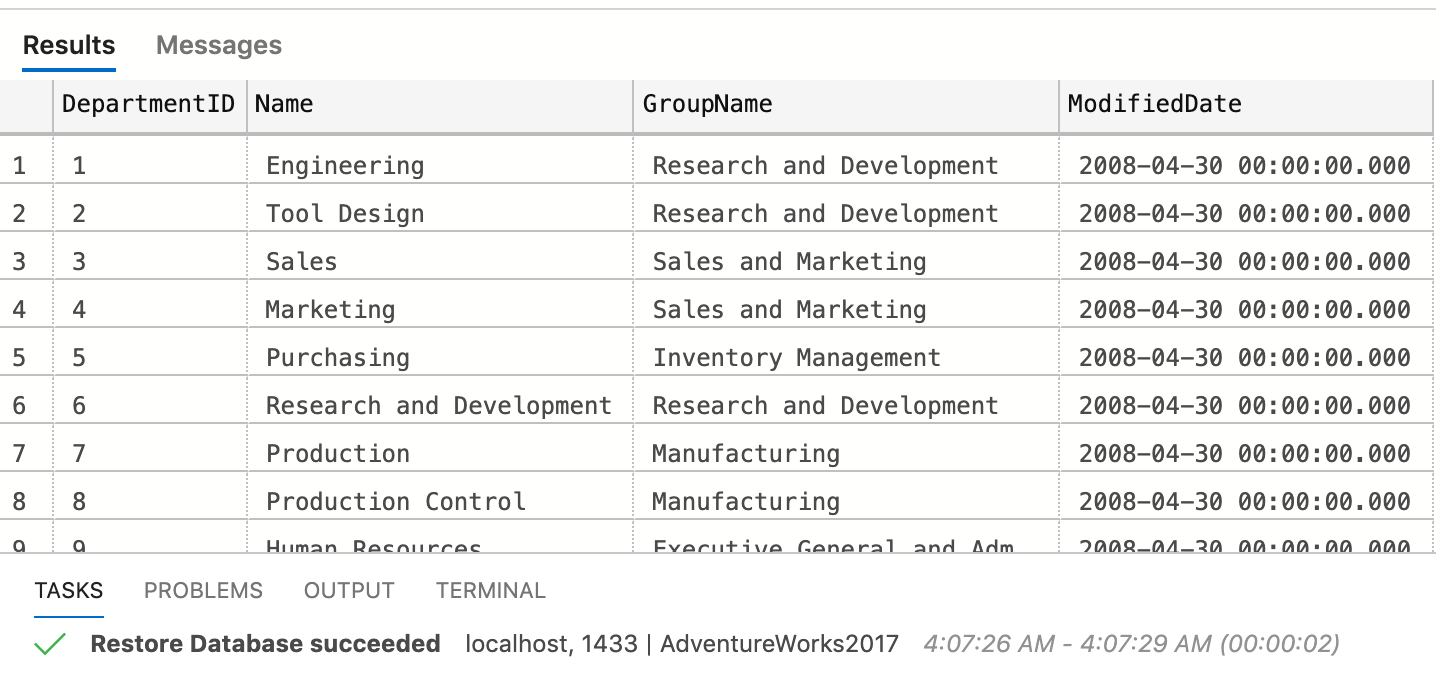This screenshot has width=1436, height=684.
Task: Select the Results tab
Action: pos(69,46)
